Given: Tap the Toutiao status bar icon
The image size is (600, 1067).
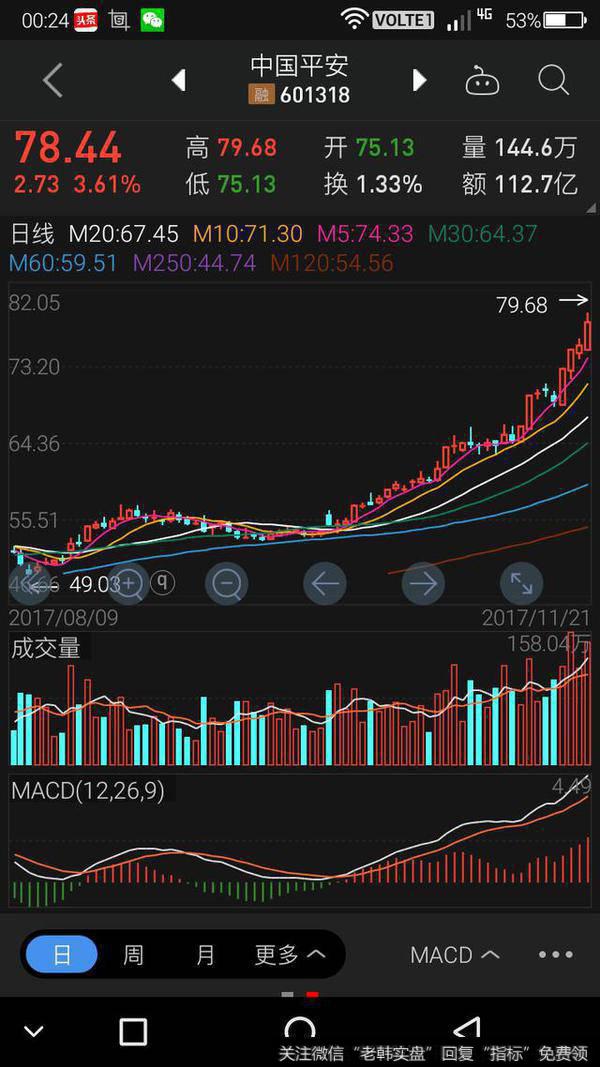Looking at the screenshot, I should pos(86,21).
